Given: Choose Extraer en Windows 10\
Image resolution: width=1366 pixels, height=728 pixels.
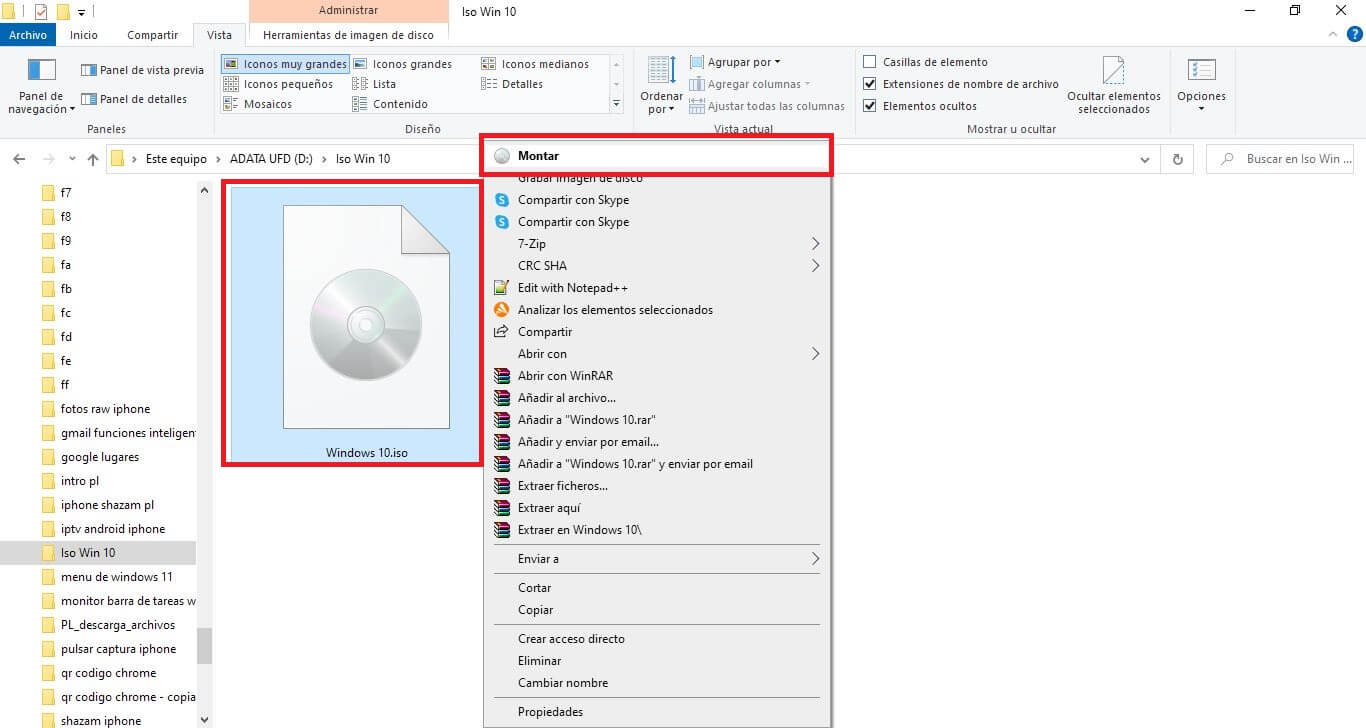Looking at the screenshot, I should coord(656,530).
